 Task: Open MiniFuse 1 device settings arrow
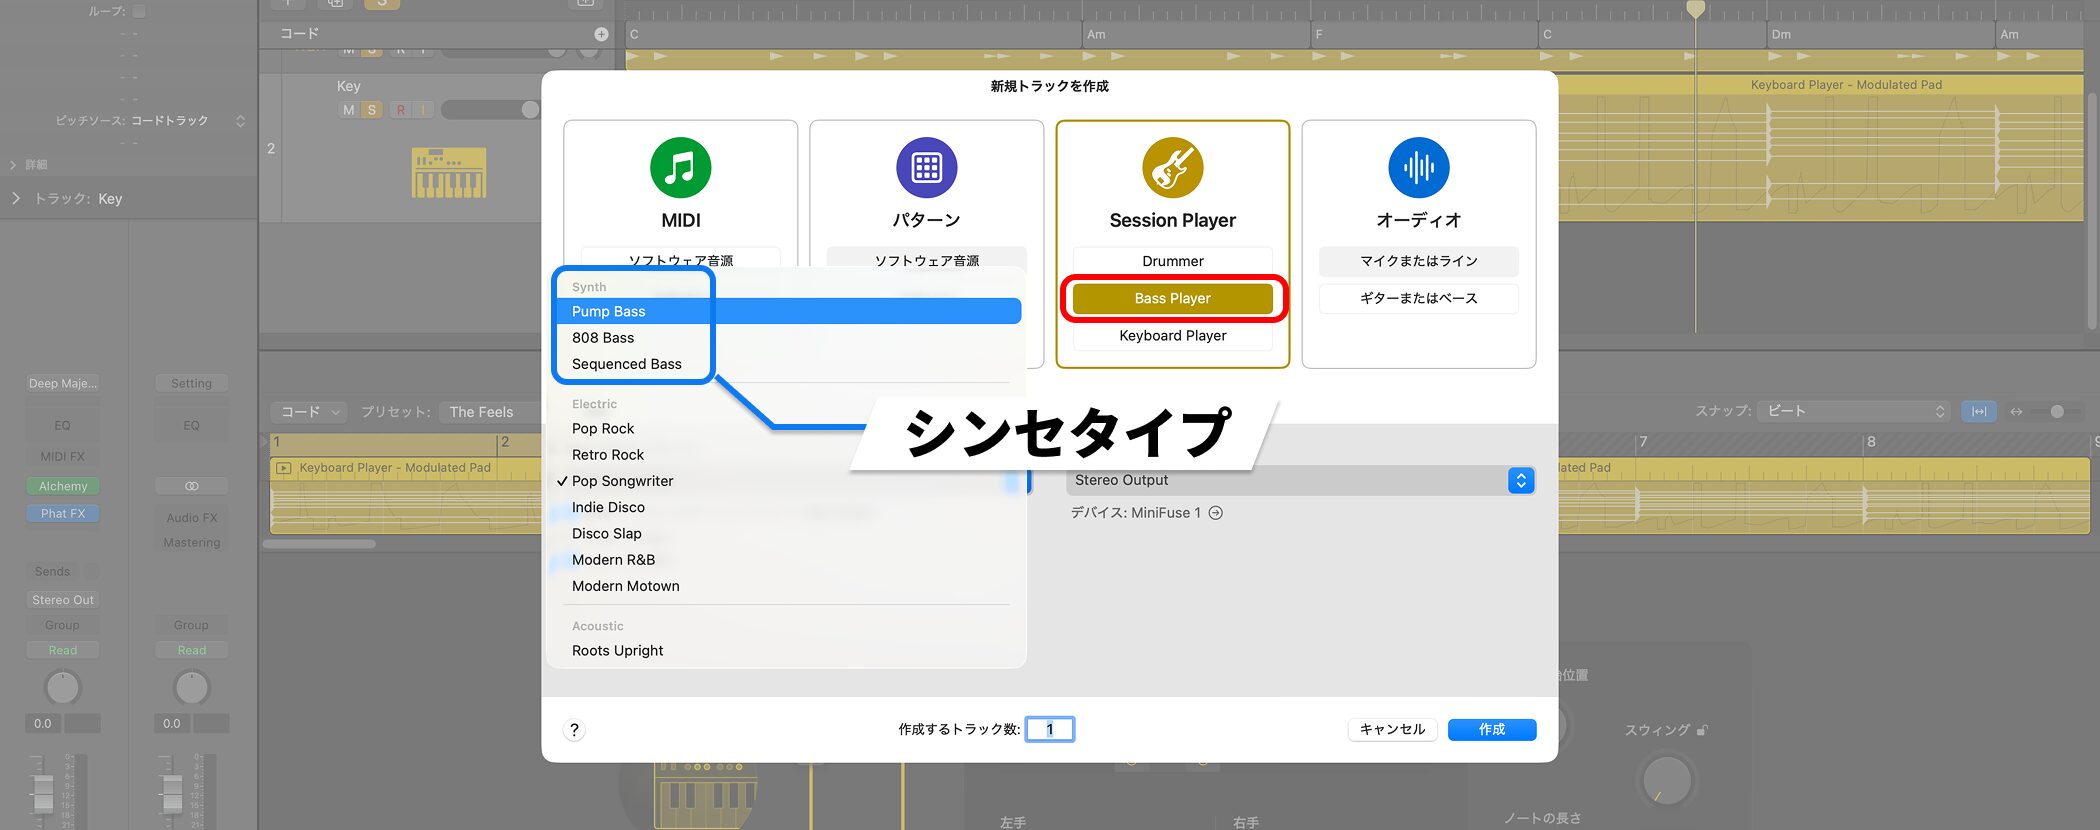[x=1216, y=513]
